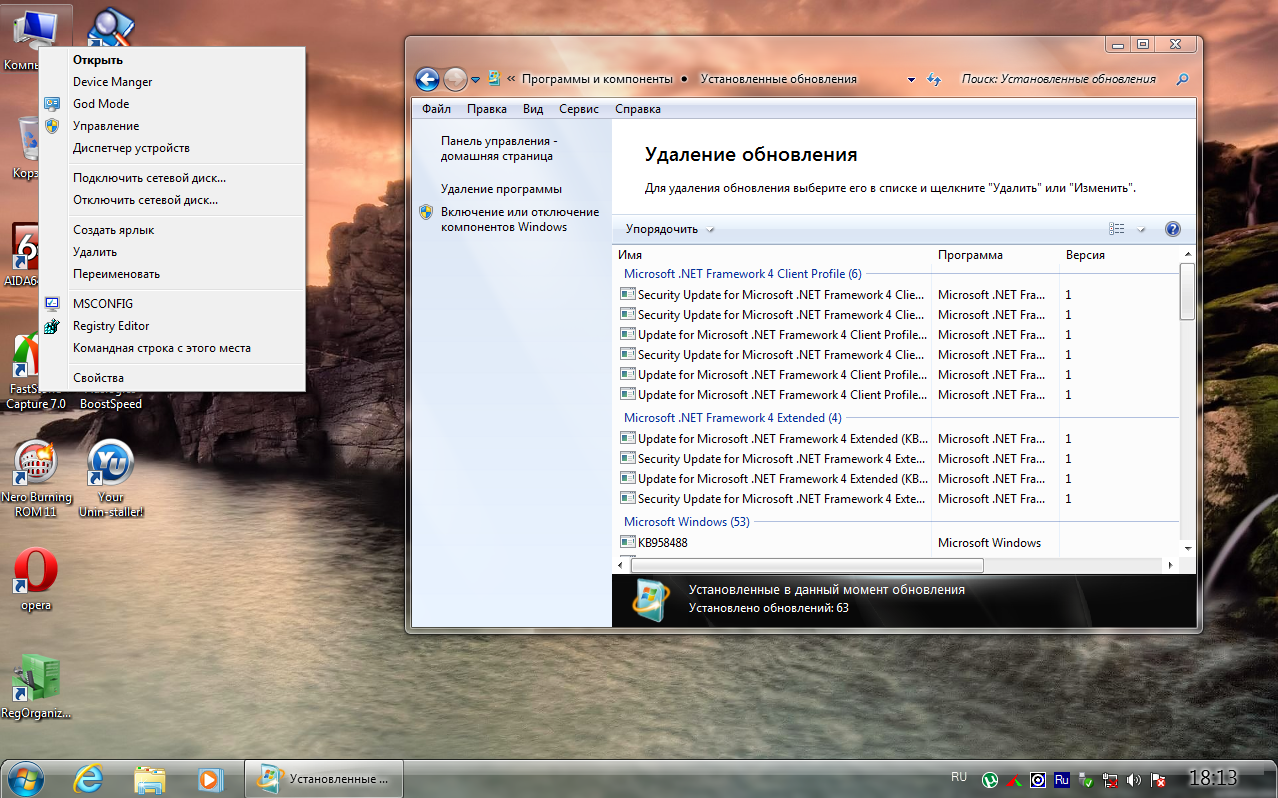Screen dimensions: 1278x798
Task: Click the safely remove hardware tray icon
Action: (x=1086, y=779)
